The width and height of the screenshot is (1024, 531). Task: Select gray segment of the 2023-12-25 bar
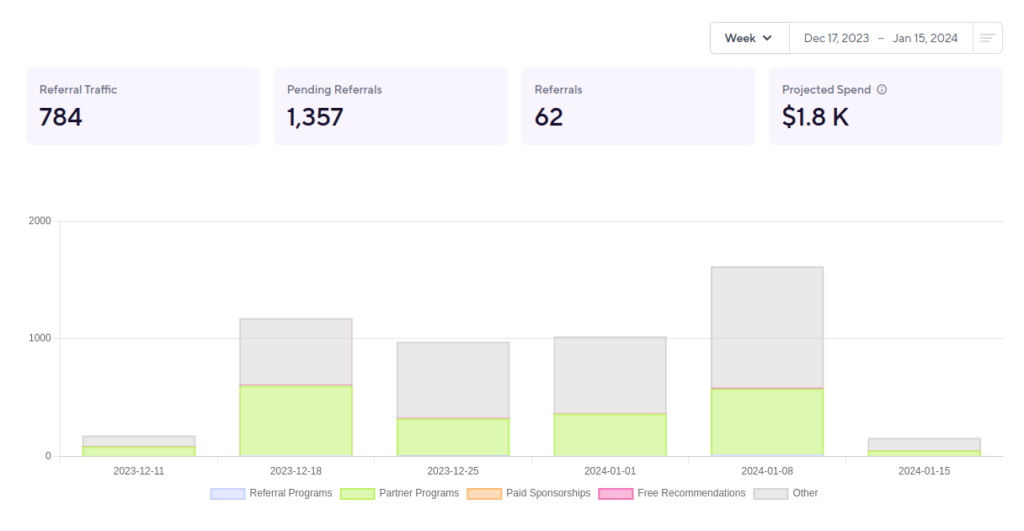[x=453, y=379]
